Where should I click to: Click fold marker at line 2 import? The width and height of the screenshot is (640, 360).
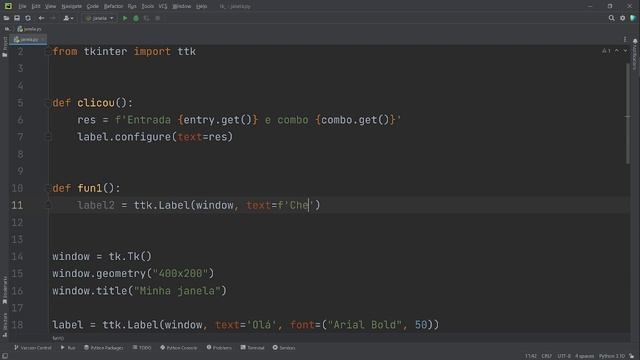(x=47, y=52)
